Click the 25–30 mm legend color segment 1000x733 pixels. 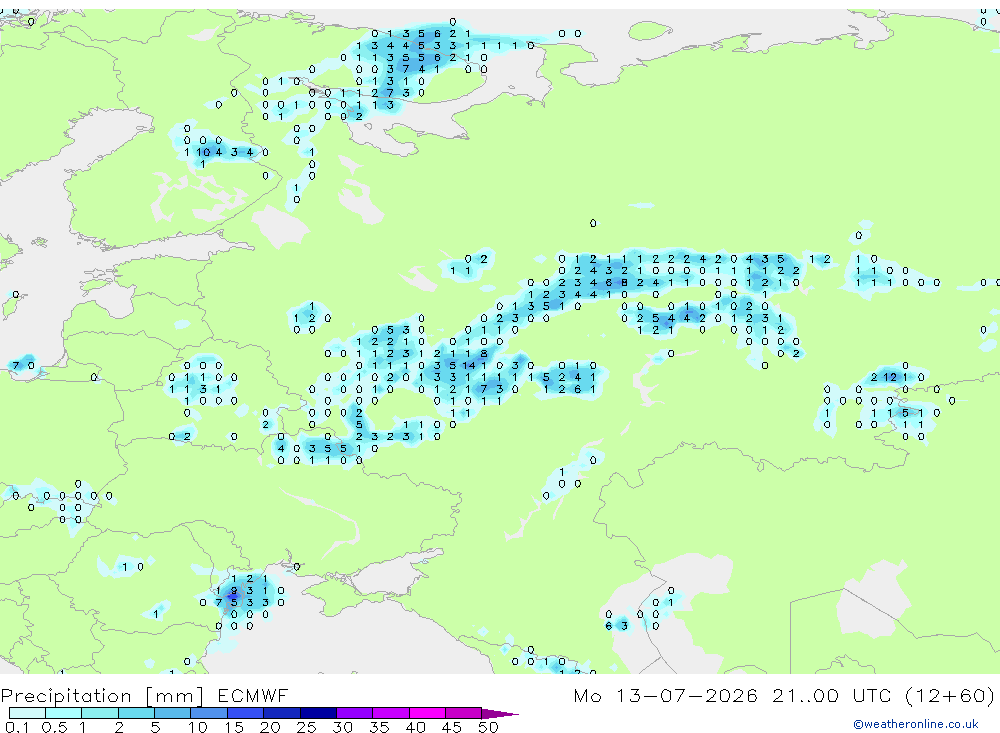point(318,713)
